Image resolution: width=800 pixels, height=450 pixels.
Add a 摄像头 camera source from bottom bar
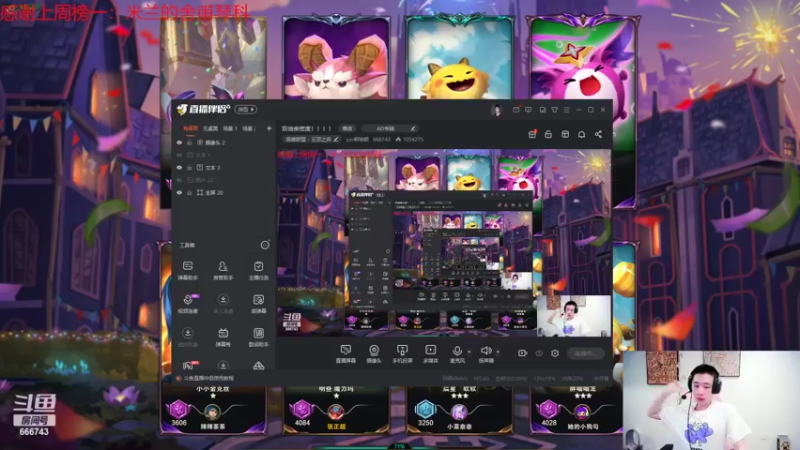[x=374, y=354]
